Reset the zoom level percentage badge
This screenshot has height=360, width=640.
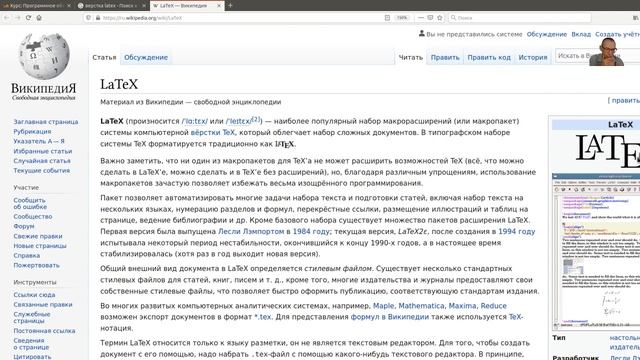tap(402, 18)
